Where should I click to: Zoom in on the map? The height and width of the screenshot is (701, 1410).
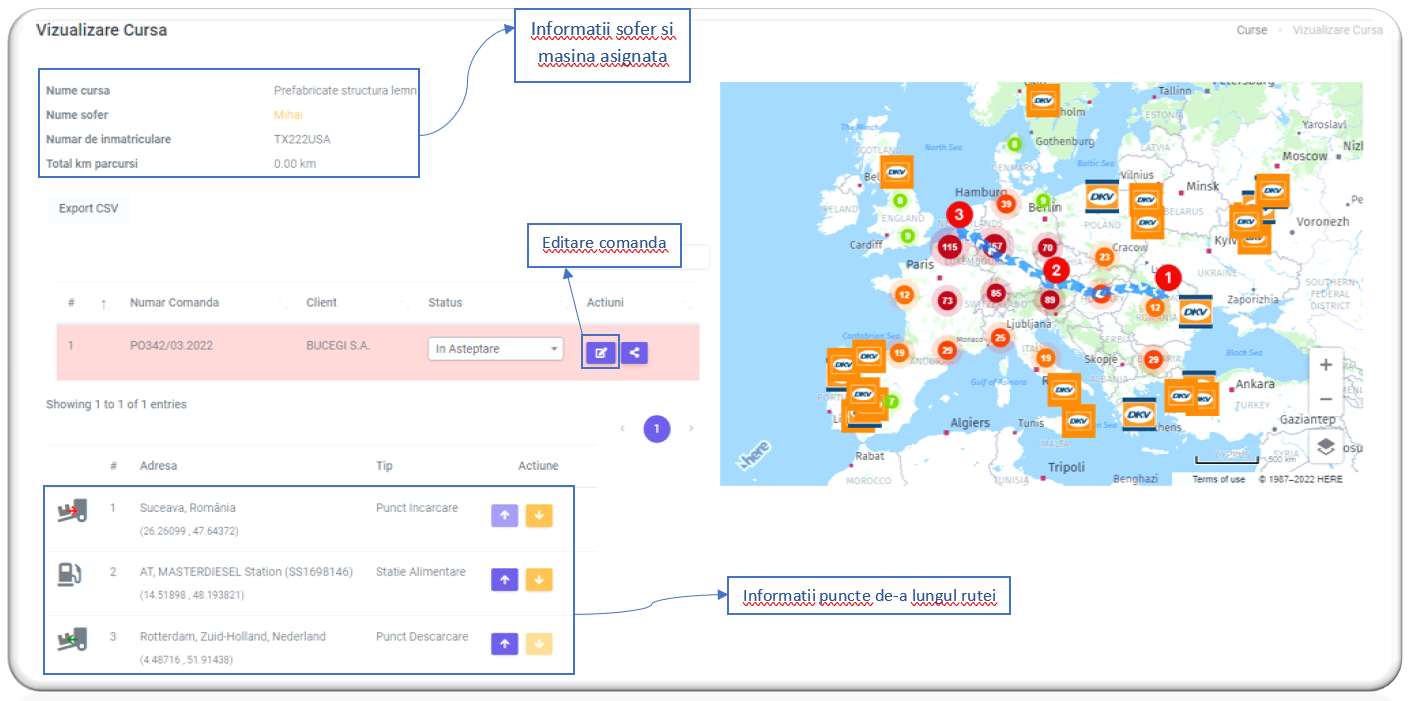[1325, 365]
